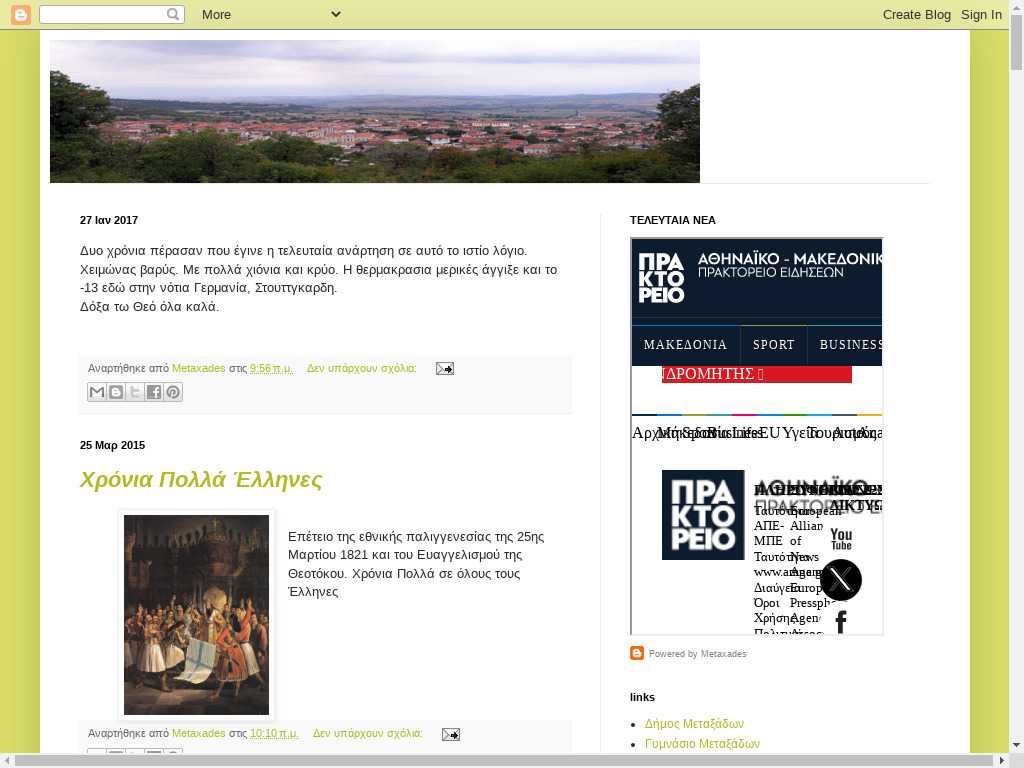Expand the 'More' dropdown in navbar
Image resolution: width=1024 pixels, height=768 pixels.
click(270, 14)
